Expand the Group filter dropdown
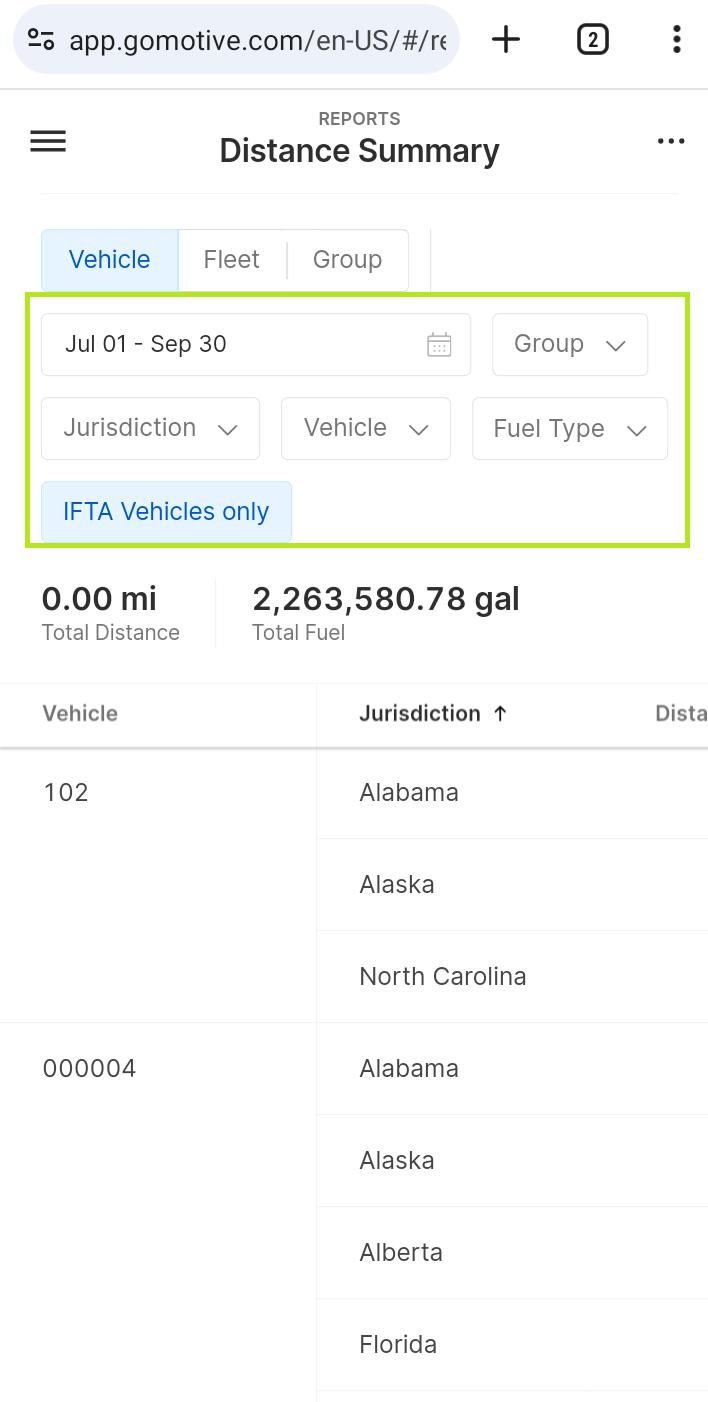 (x=570, y=344)
